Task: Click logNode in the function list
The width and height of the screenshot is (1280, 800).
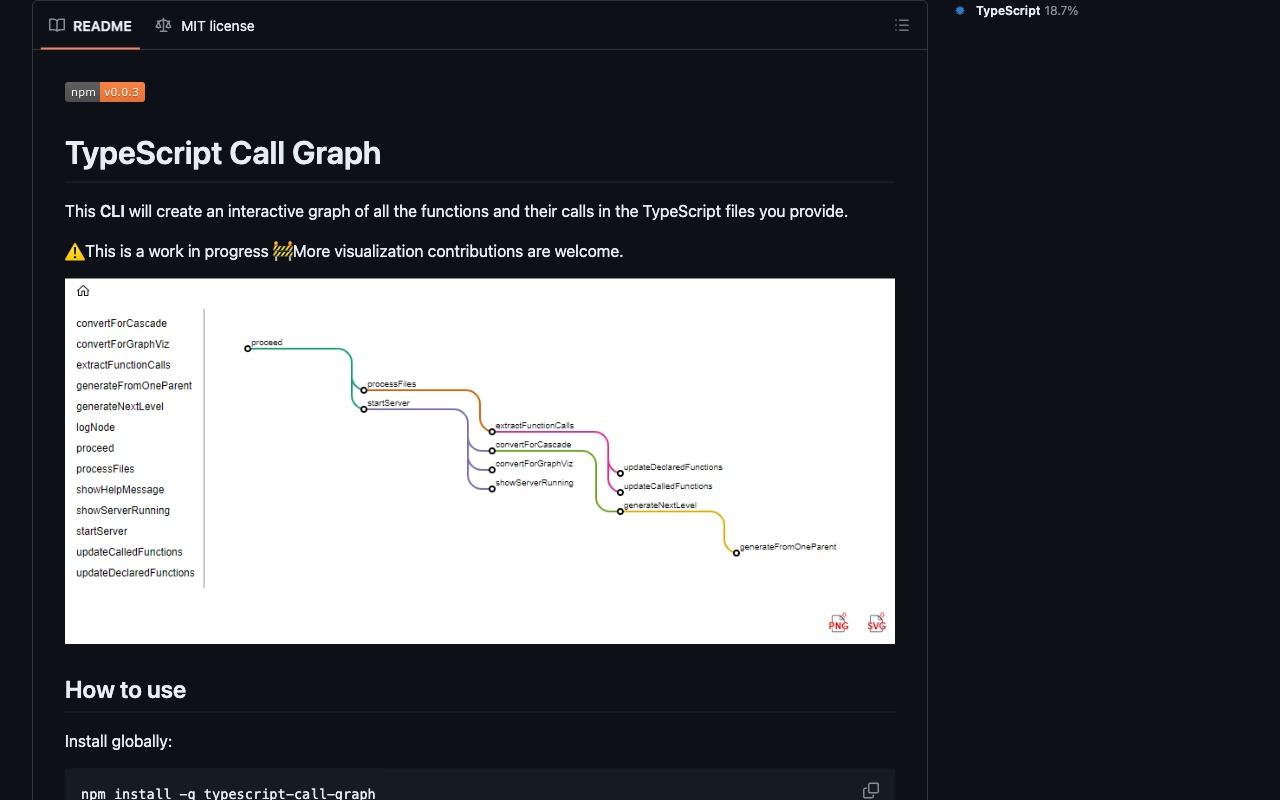Action: point(95,428)
